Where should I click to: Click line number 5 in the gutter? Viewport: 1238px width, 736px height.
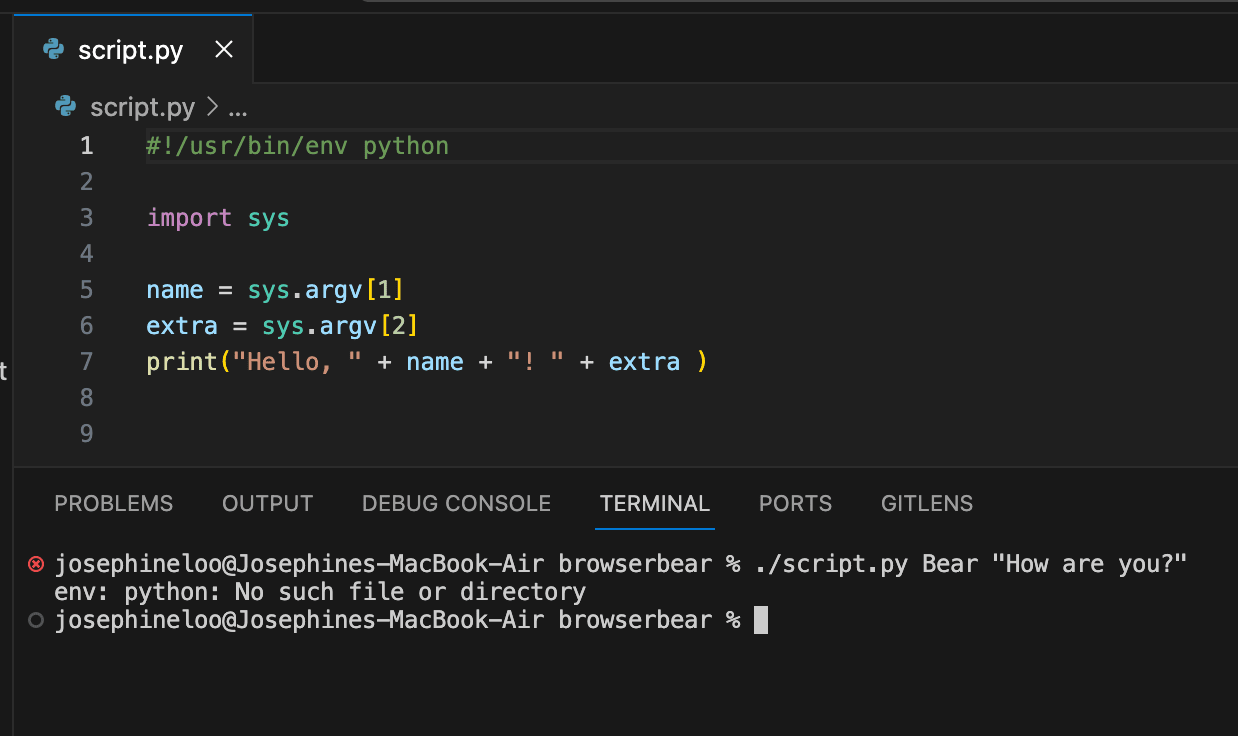pyautogui.click(x=86, y=290)
